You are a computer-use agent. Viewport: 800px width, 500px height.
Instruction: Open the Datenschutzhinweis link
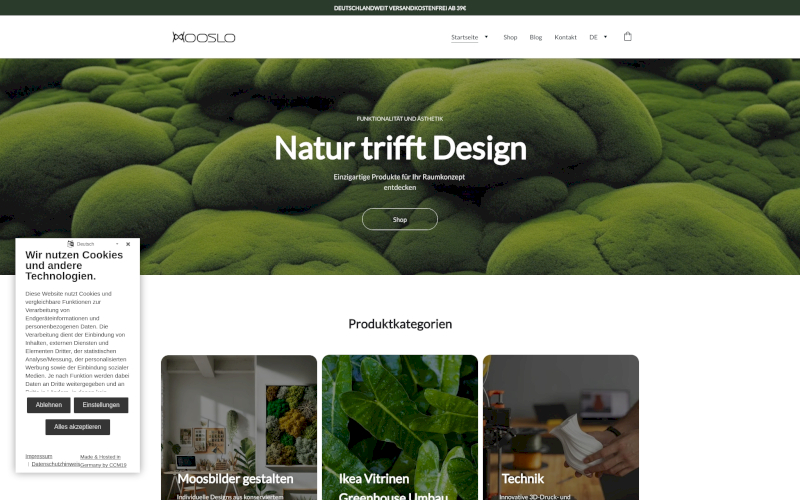(x=56, y=464)
